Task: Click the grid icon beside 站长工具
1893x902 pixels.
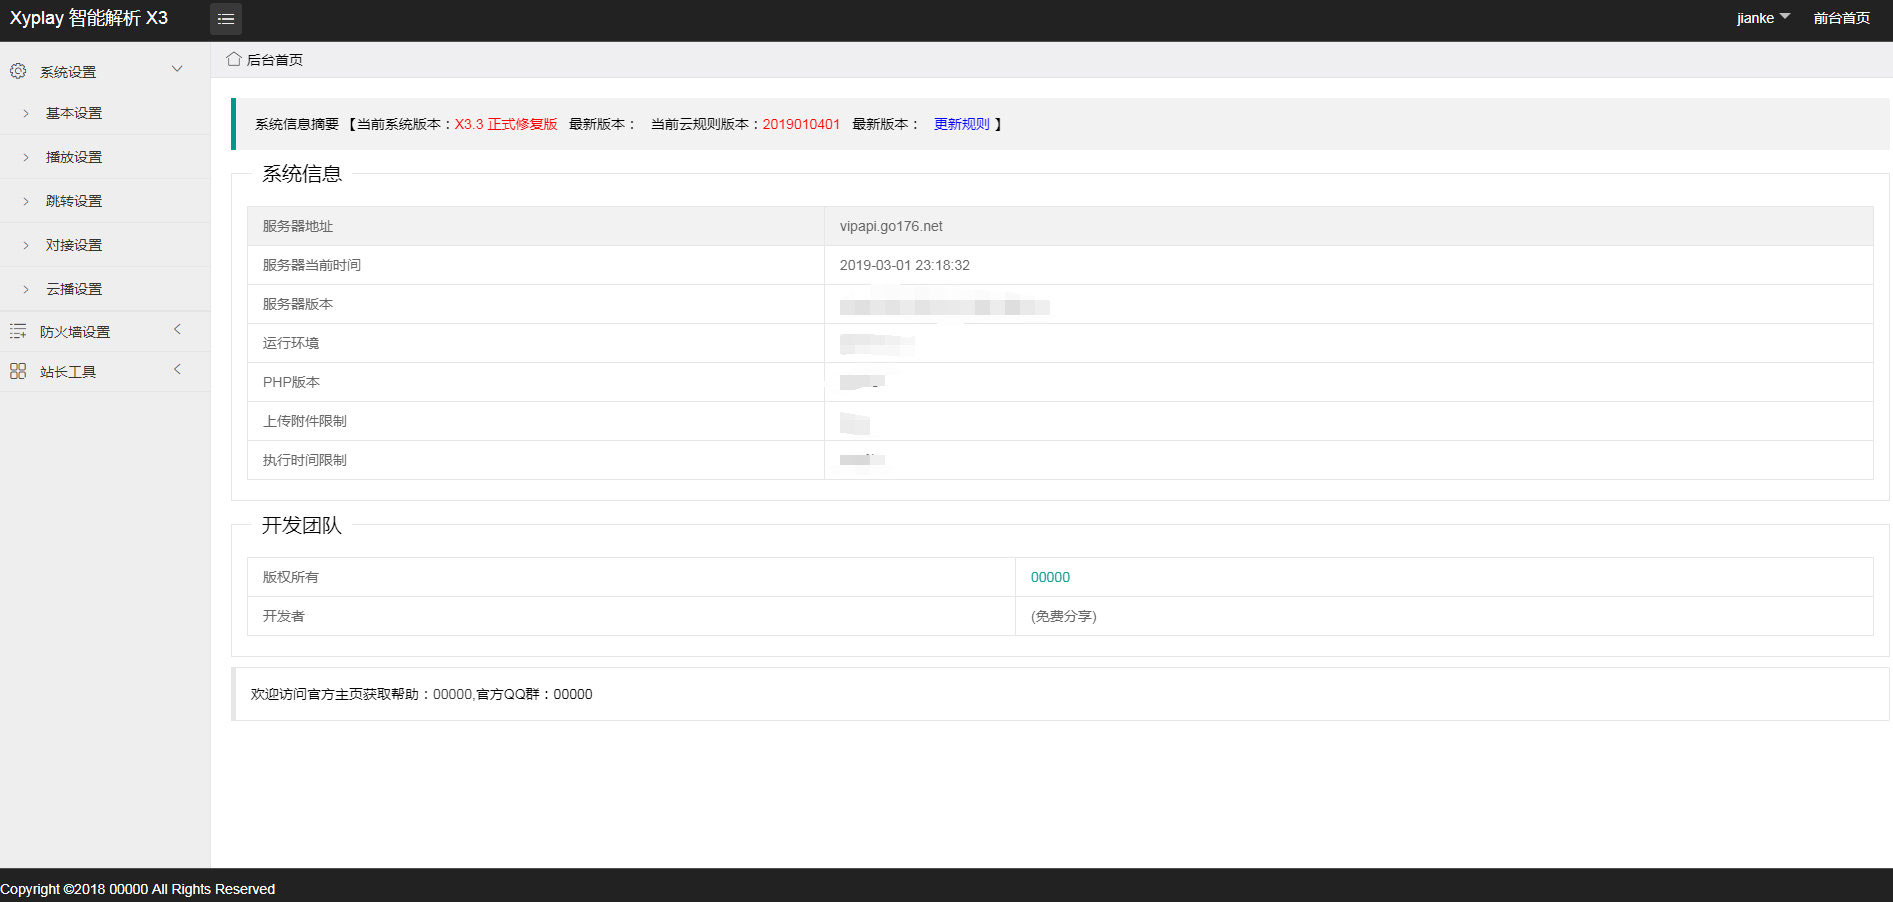Action: click(18, 371)
